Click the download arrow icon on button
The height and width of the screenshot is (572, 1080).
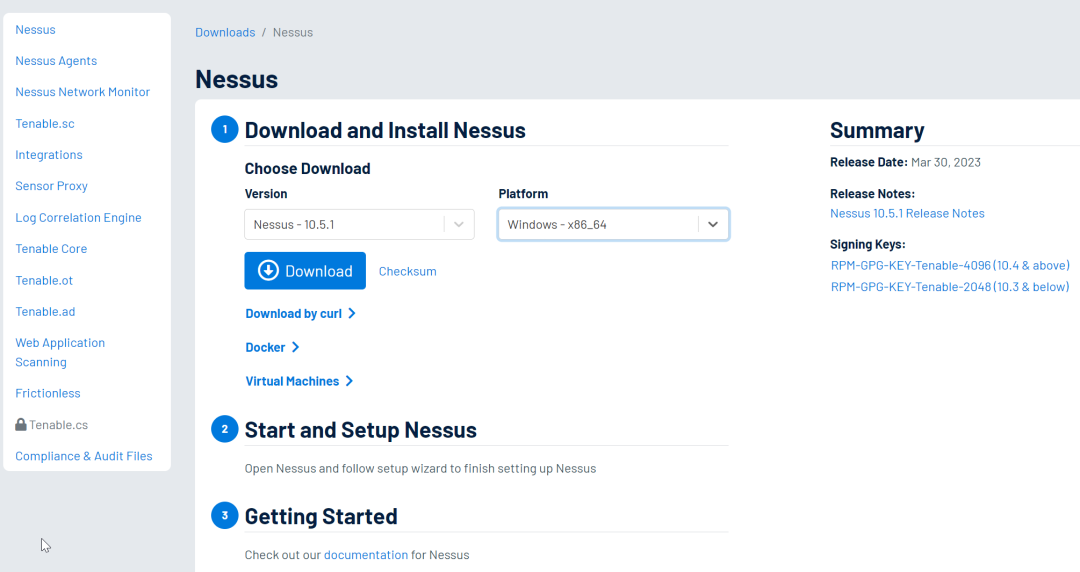269,271
